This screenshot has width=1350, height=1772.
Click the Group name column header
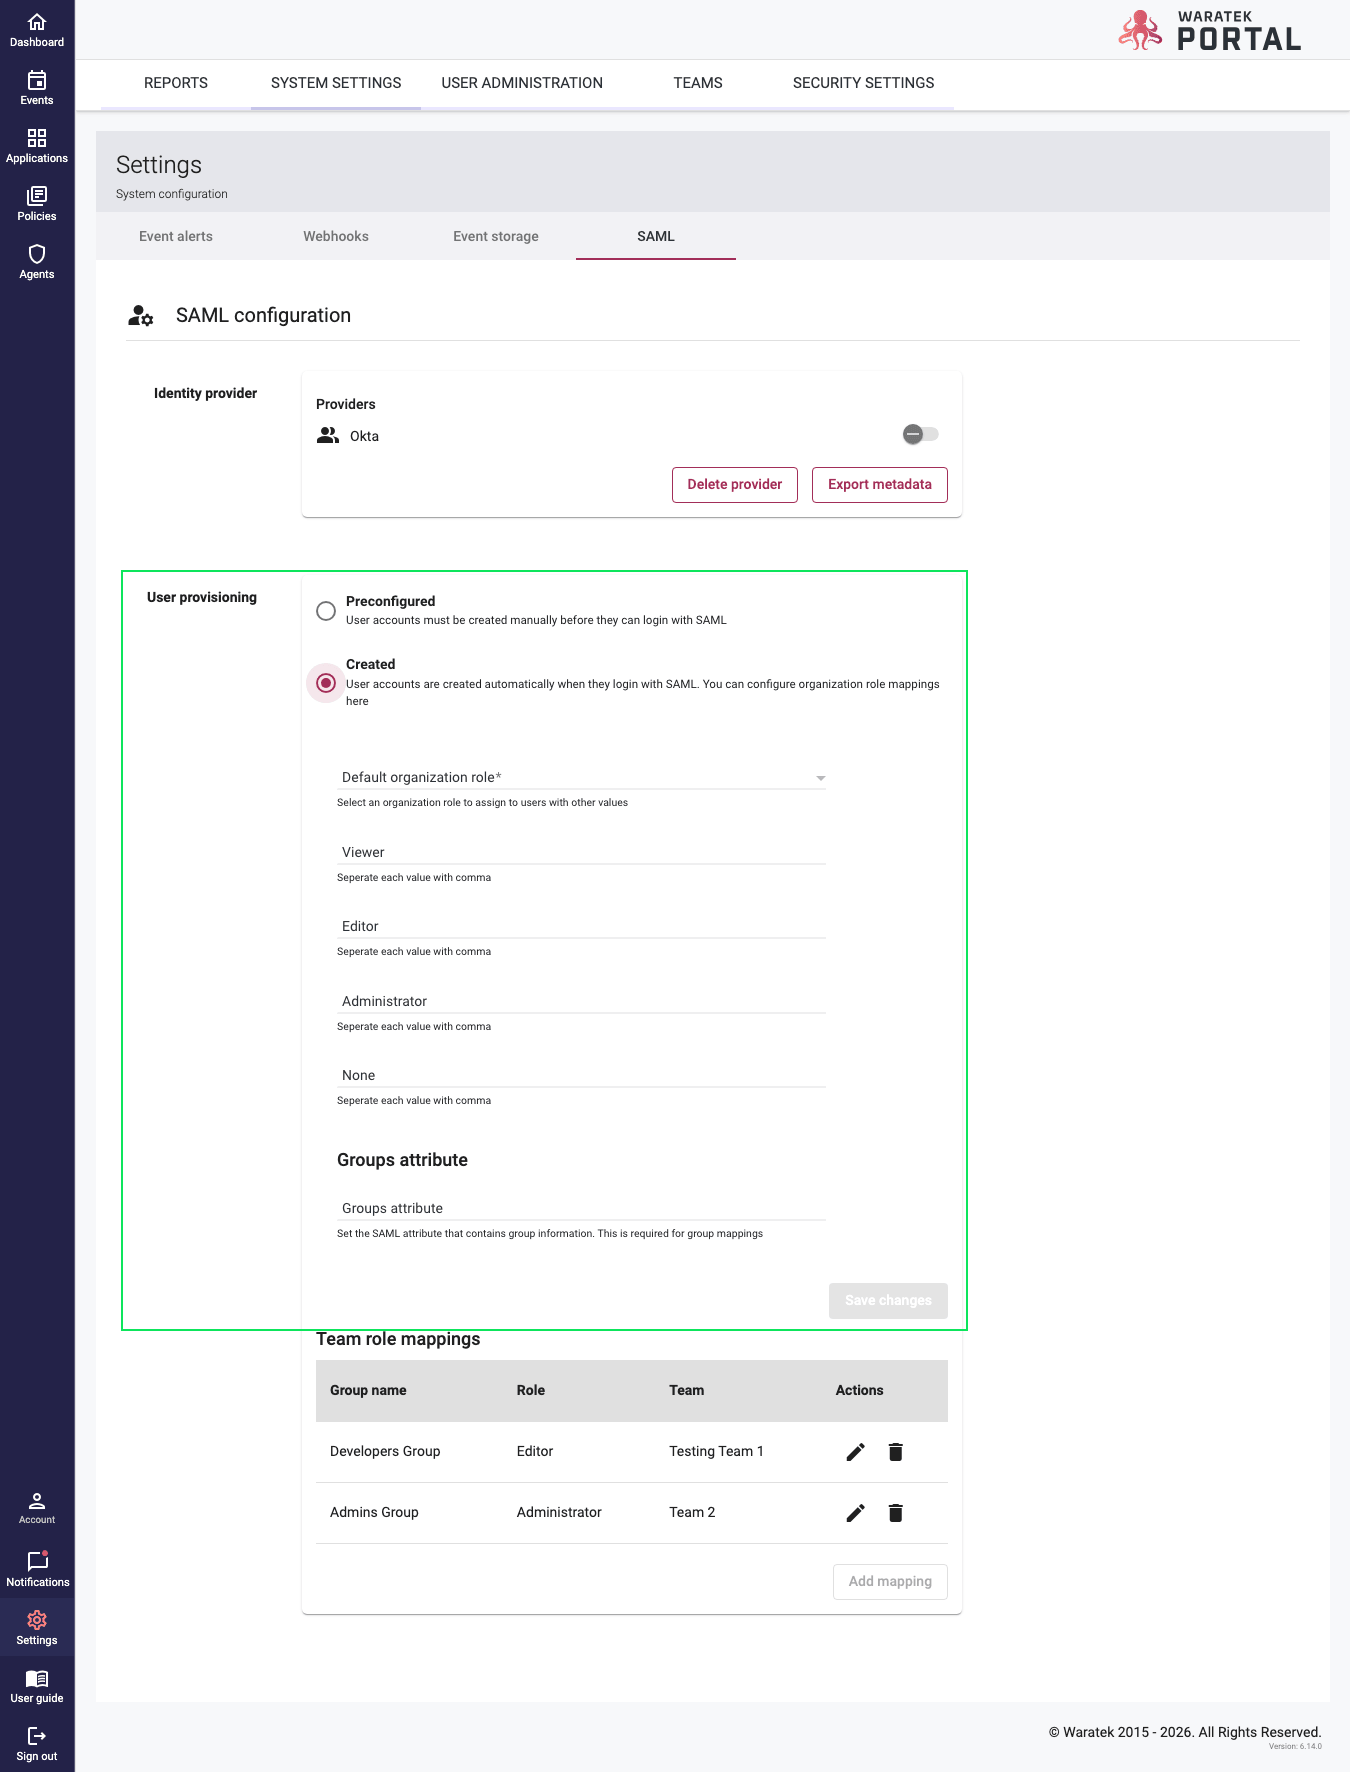(x=368, y=1390)
